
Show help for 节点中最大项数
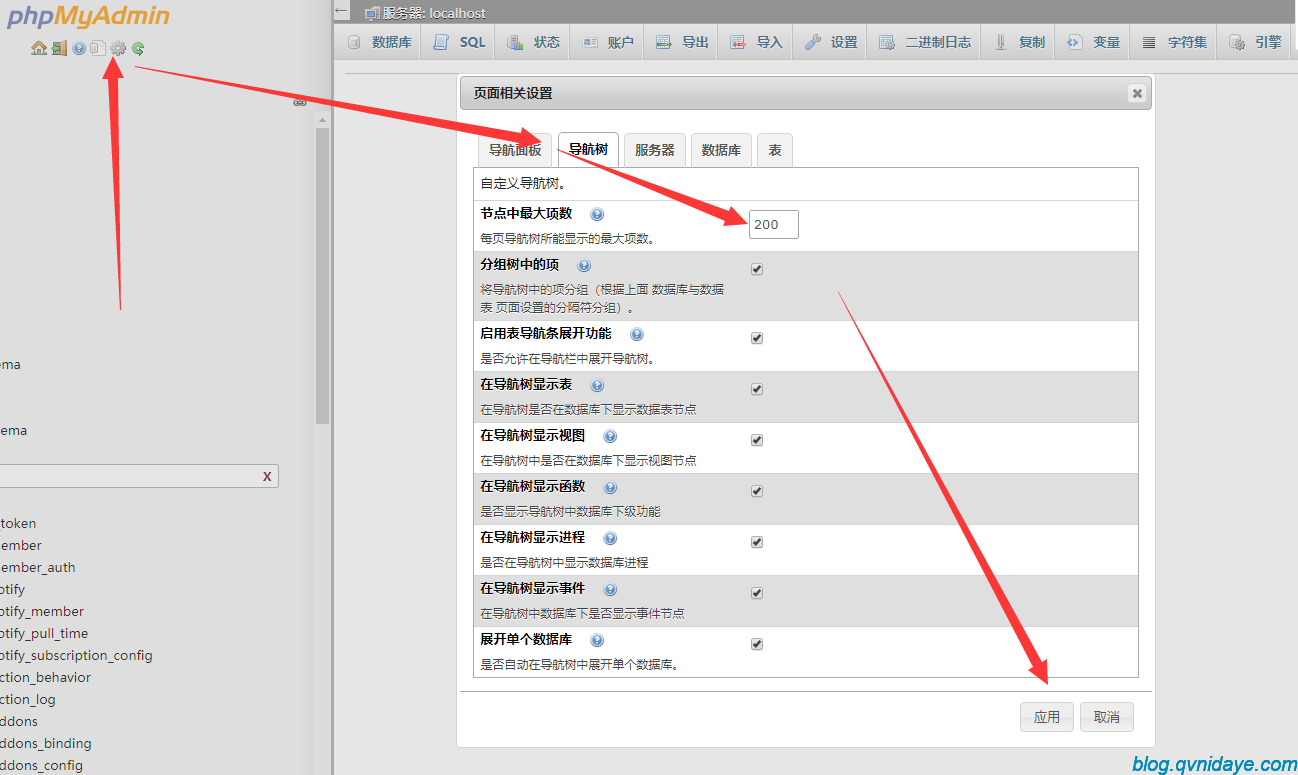597,214
